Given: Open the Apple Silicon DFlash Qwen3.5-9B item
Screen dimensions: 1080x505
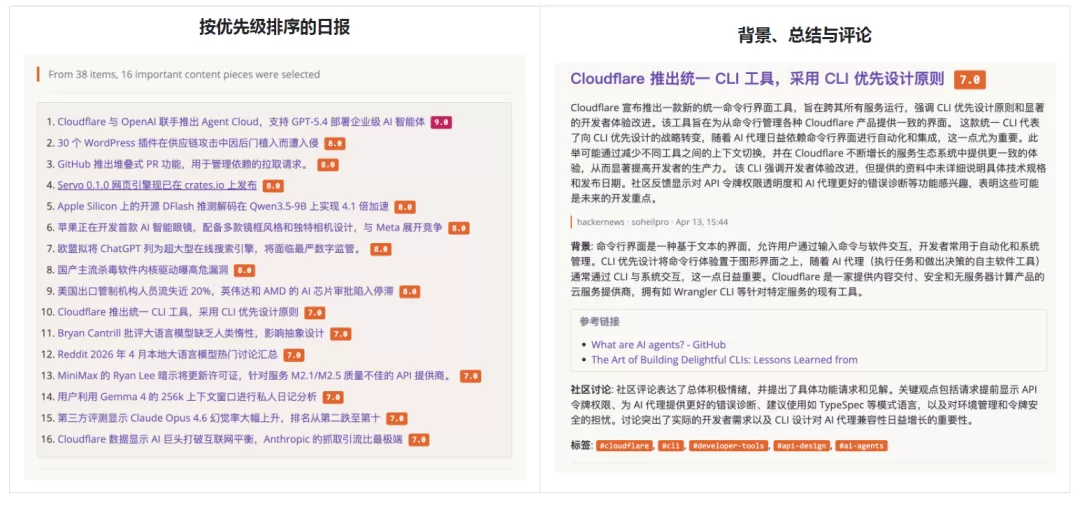Looking at the screenshot, I should (223, 207).
